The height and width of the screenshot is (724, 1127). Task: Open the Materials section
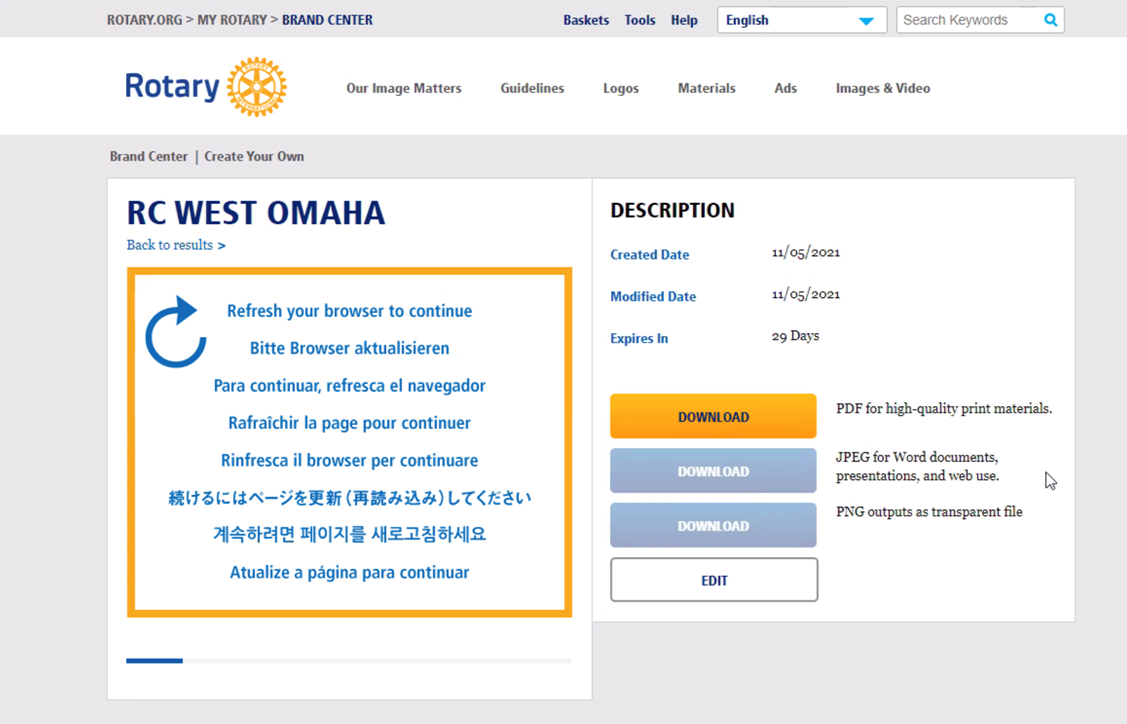coord(706,88)
